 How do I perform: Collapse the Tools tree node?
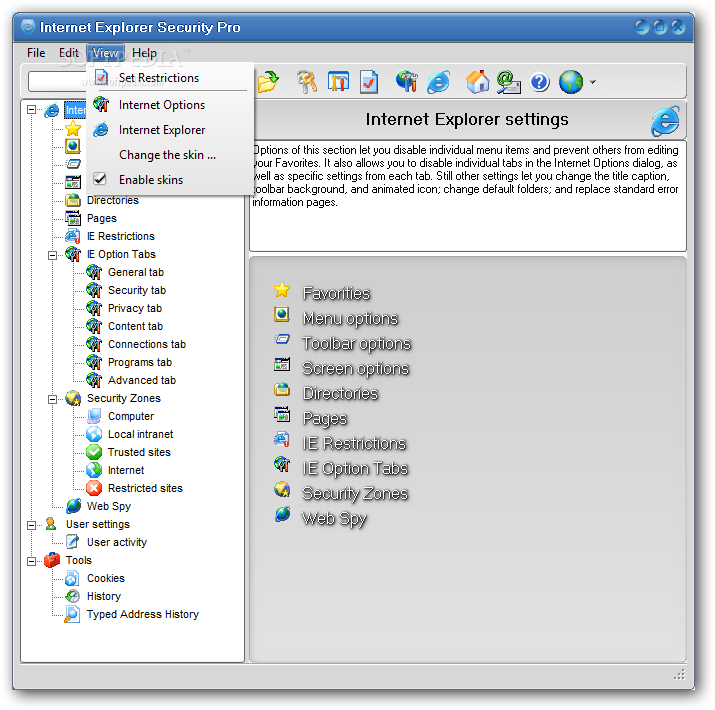[x=31, y=561]
